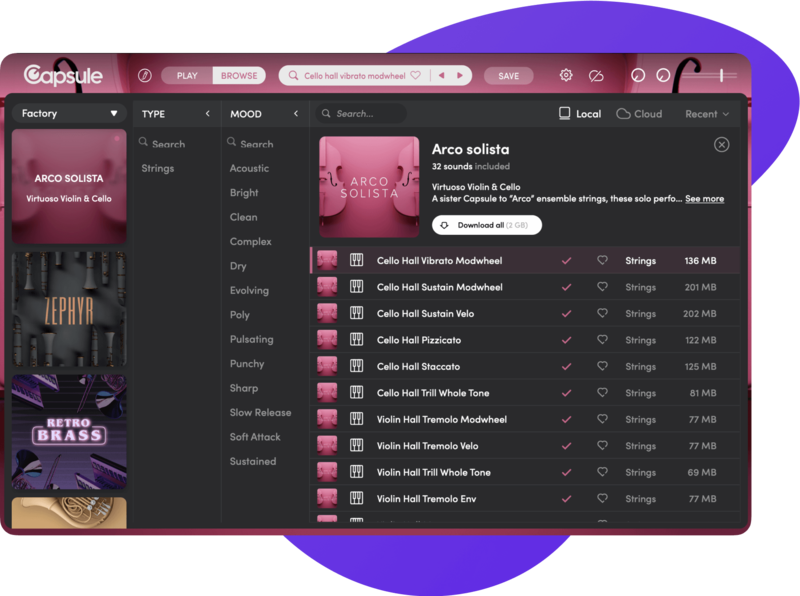The height and width of the screenshot is (596, 800).
Task: Click Download all button
Action: coord(487,225)
